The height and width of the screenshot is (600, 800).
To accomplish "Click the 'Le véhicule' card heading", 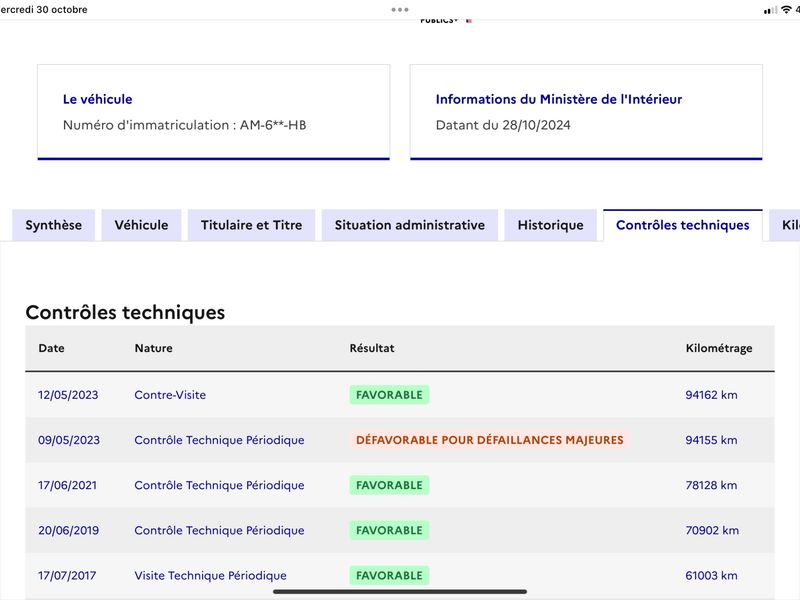I will 97,99.
